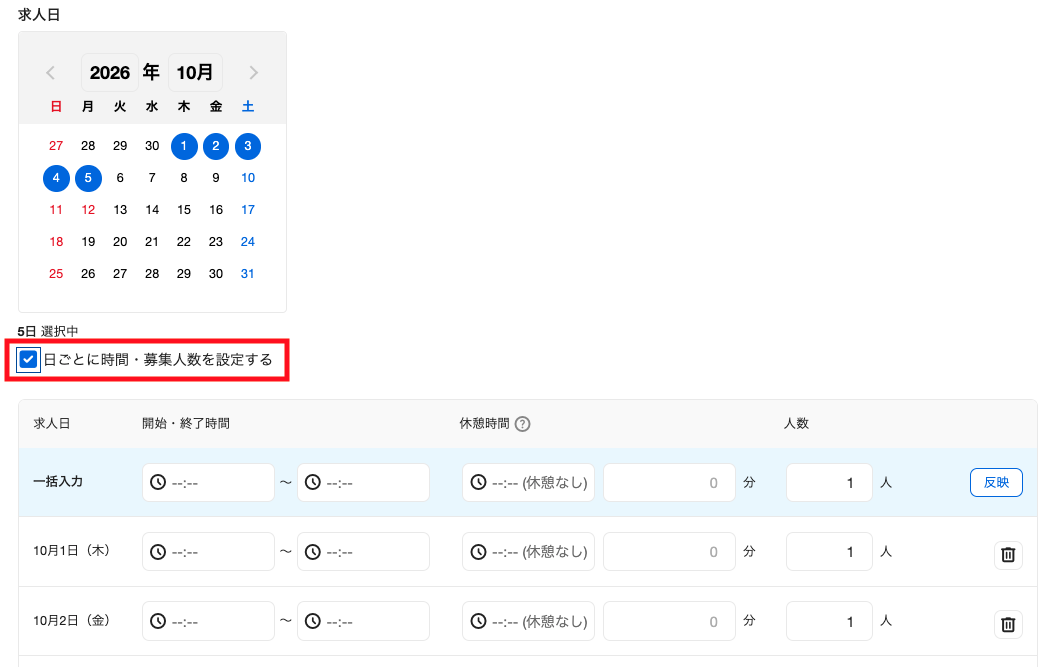Image resolution: width=1055 pixels, height=667 pixels.
Task: Uncheck 日ごとに時間・募集人数を設定する checkbox
Action: (28, 359)
